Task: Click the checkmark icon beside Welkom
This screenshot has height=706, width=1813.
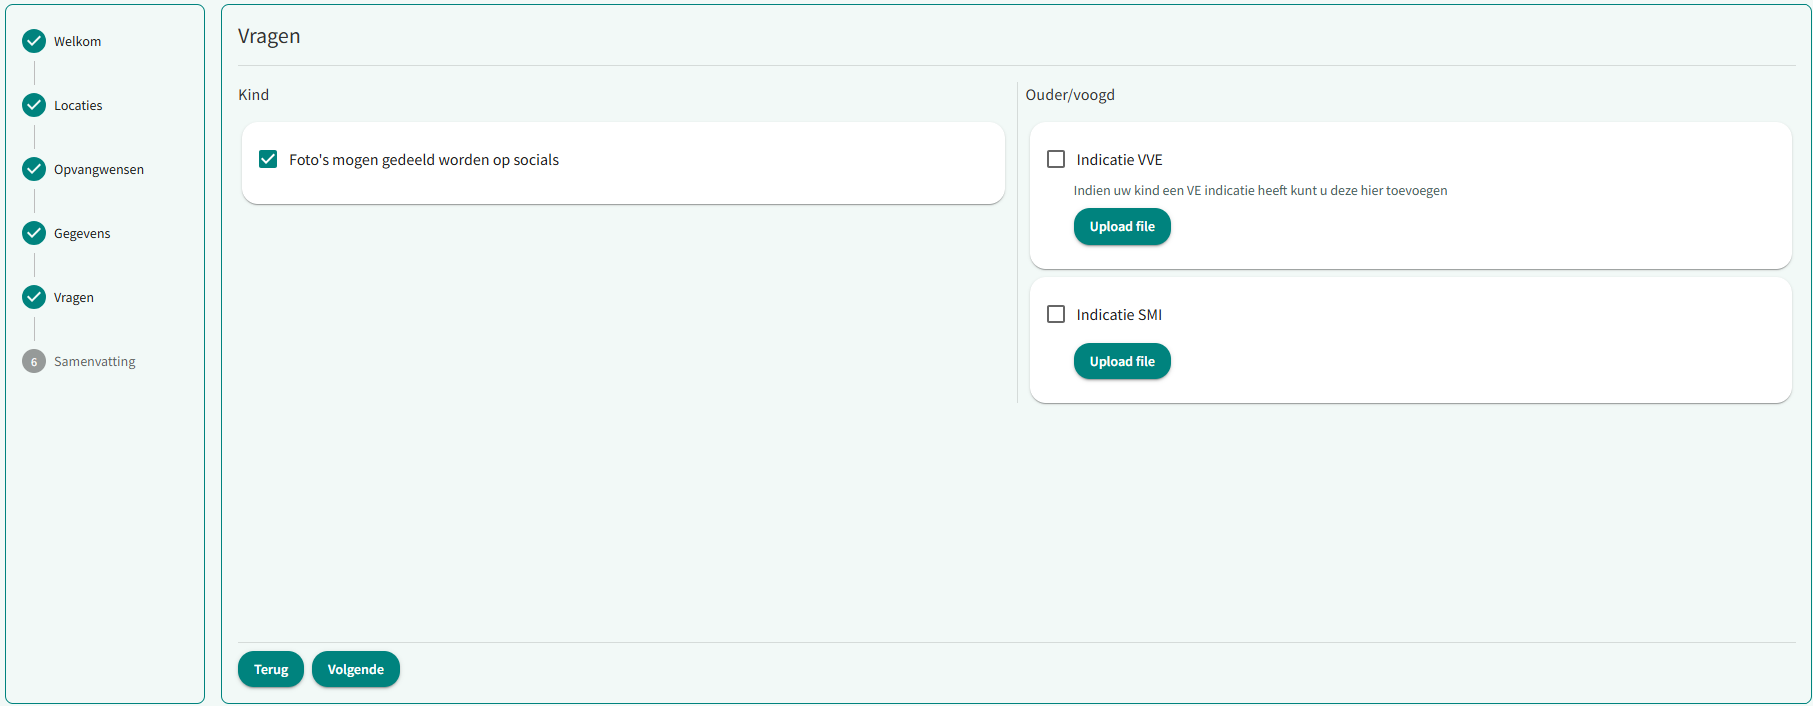Action: click(x=34, y=41)
